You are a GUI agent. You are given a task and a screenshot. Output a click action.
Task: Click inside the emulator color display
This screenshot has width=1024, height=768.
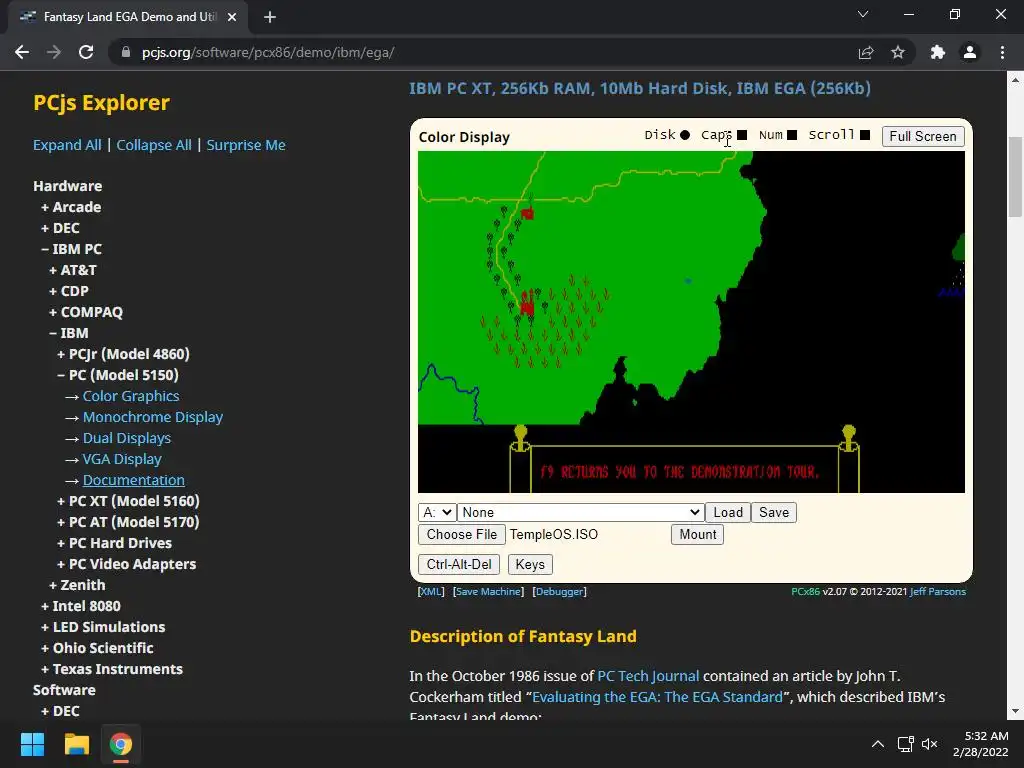tap(691, 322)
